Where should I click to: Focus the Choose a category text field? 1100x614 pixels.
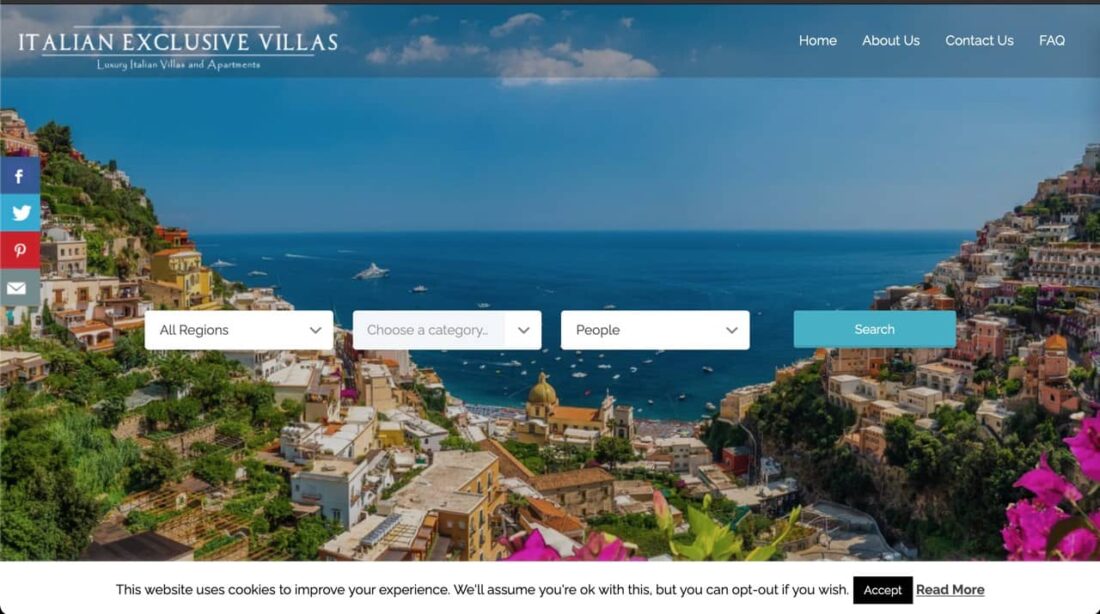click(x=429, y=330)
